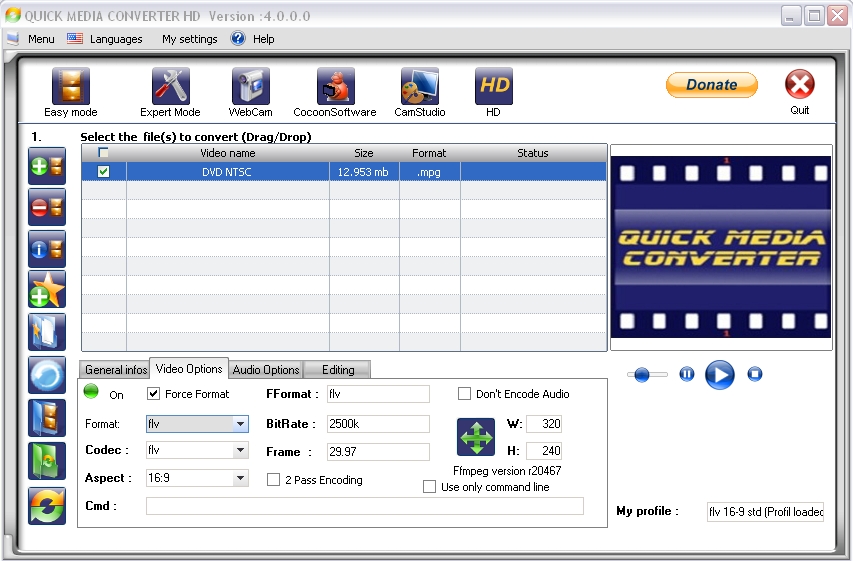This screenshot has width=853, height=561.
Task: Select the Video Options tab
Action: point(189,368)
